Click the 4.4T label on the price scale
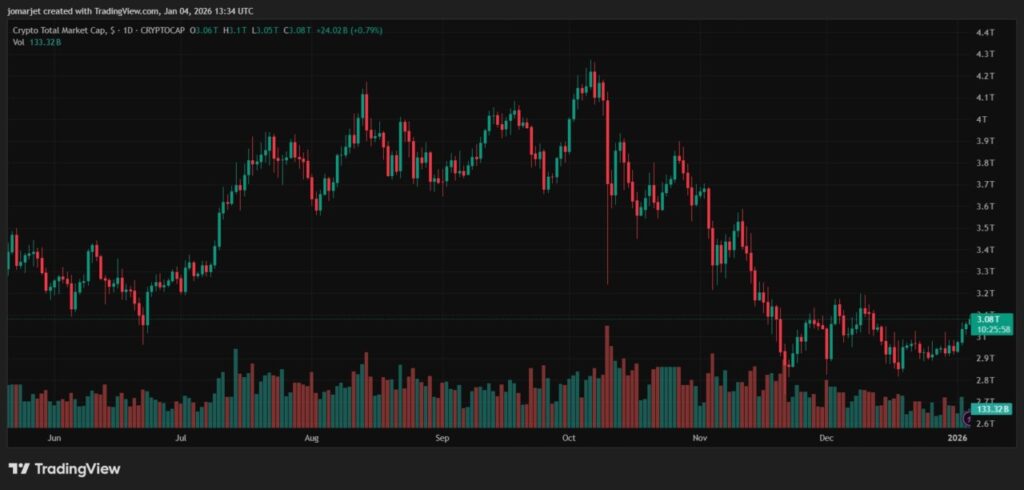This screenshot has width=1024, height=490. click(x=984, y=33)
